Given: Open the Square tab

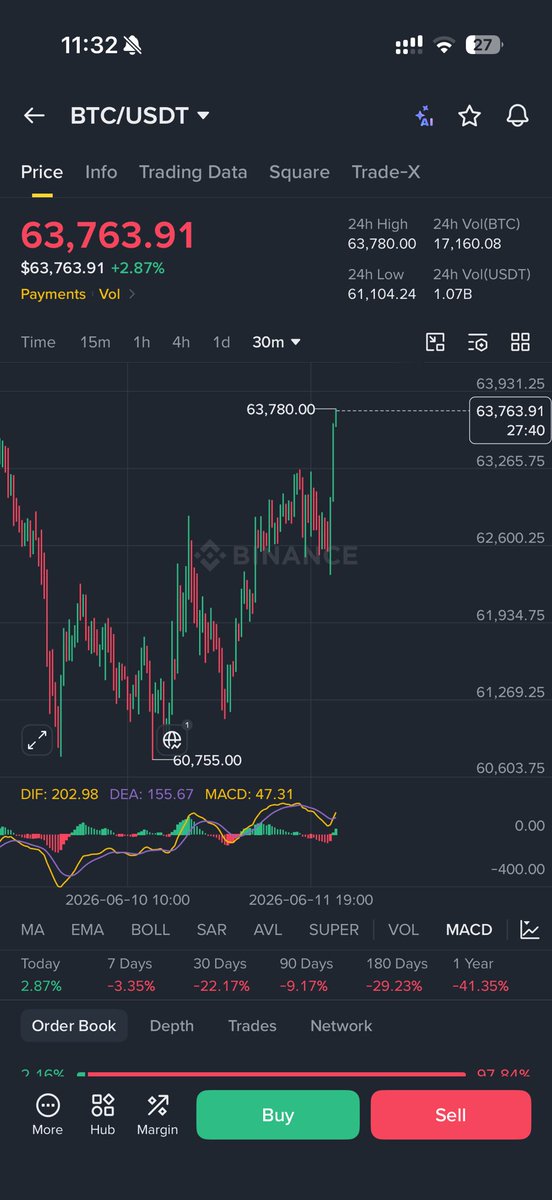Looking at the screenshot, I should (299, 172).
